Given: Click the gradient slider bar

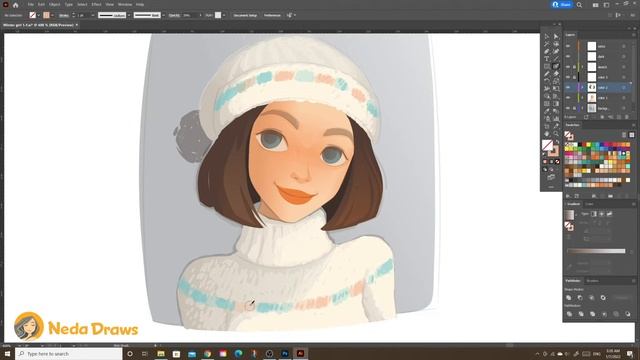Looking at the screenshot, I should (596, 251).
